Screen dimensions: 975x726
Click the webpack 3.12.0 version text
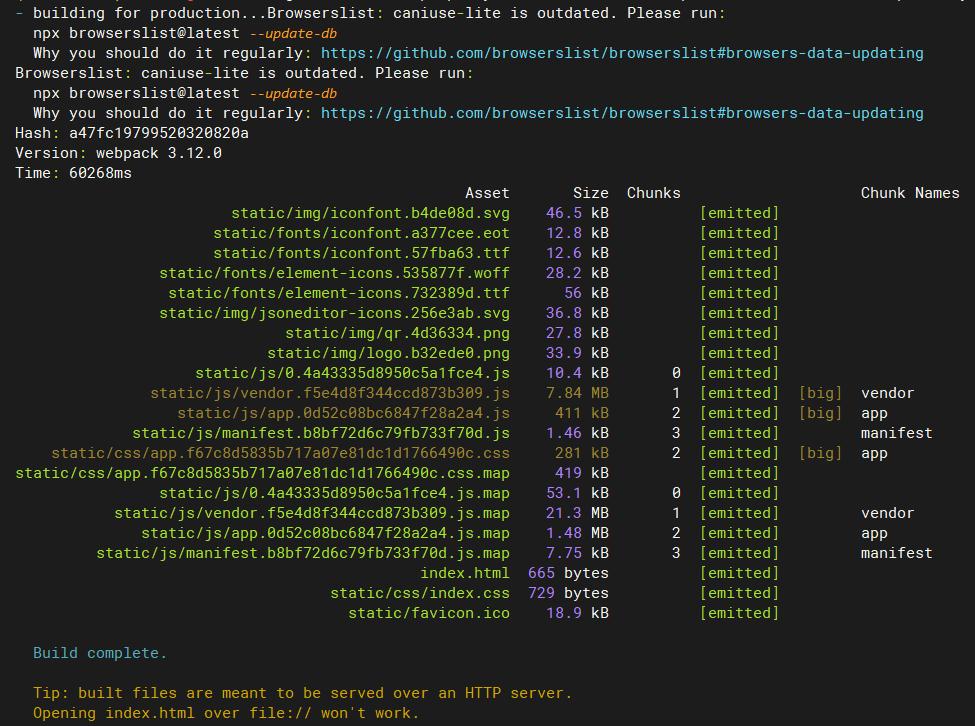(159, 153)
